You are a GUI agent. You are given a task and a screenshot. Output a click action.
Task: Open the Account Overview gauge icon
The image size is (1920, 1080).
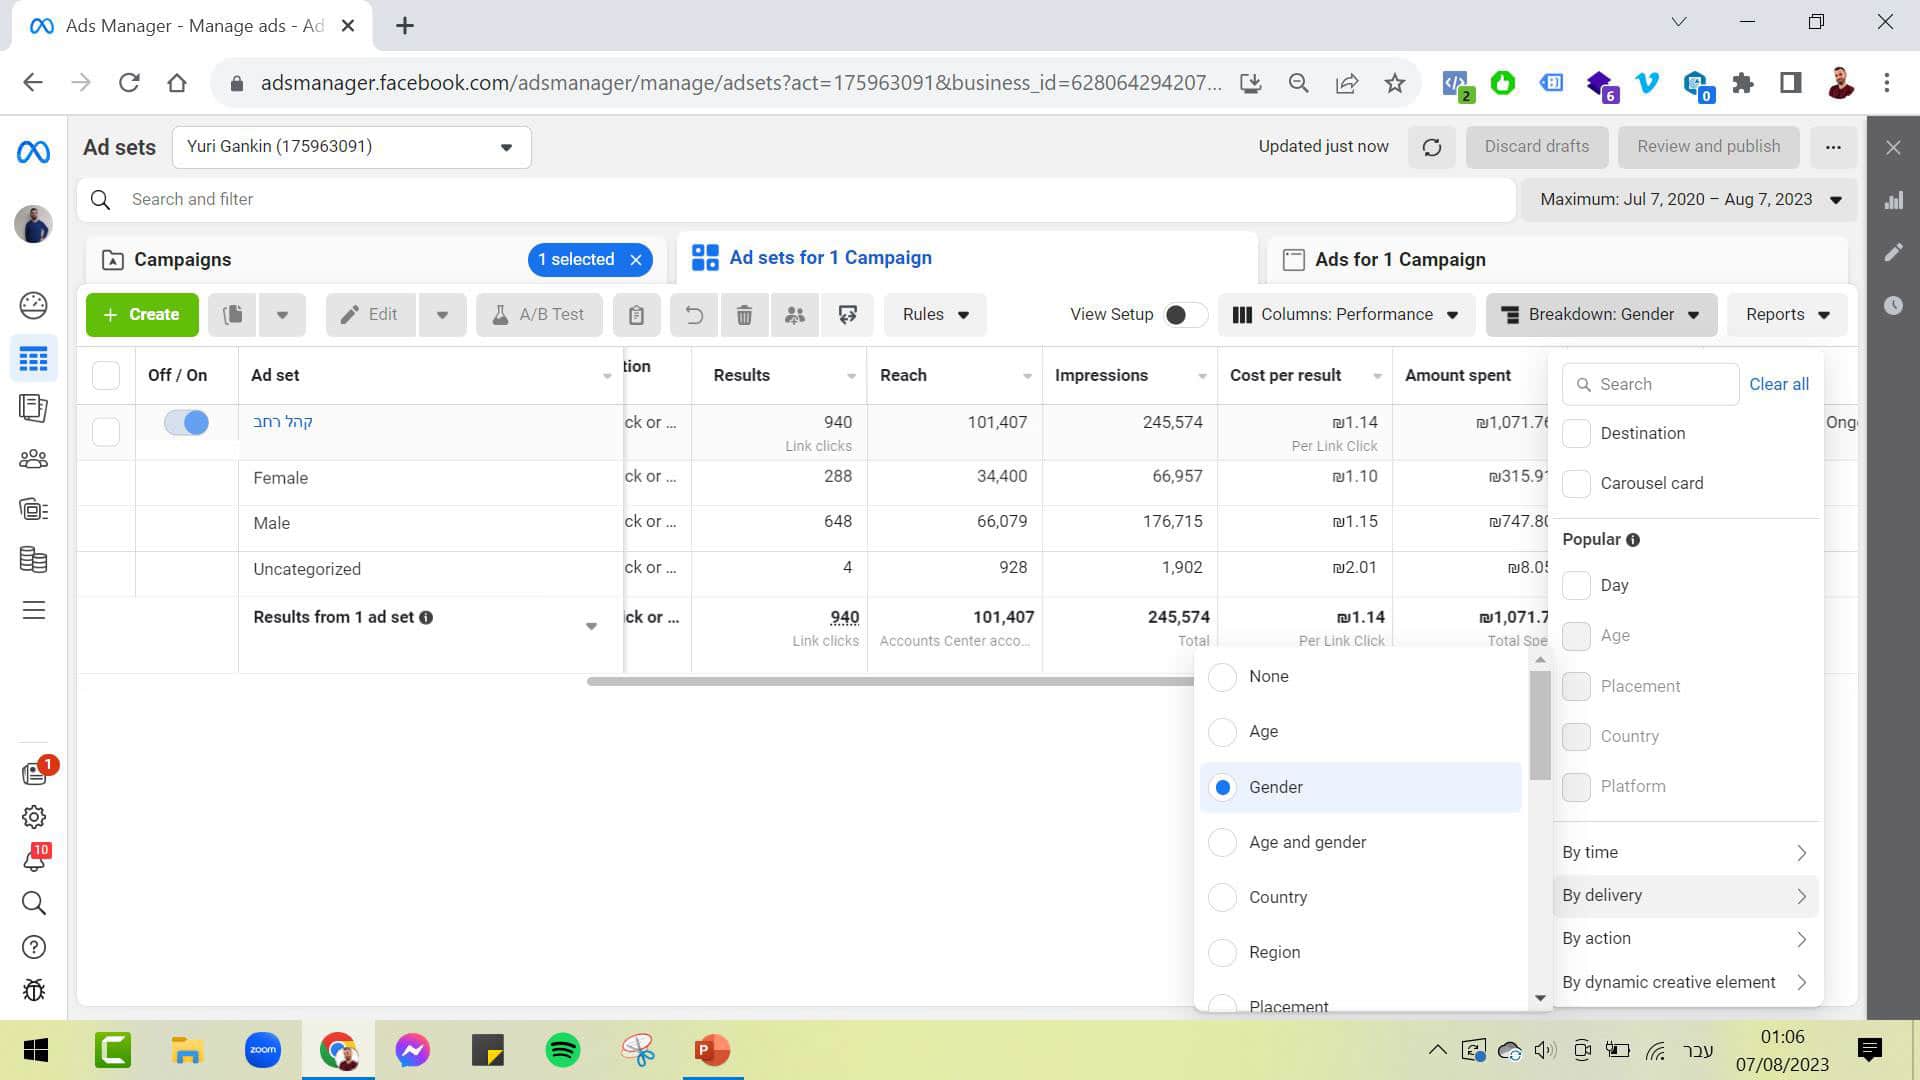click(33, 305)
